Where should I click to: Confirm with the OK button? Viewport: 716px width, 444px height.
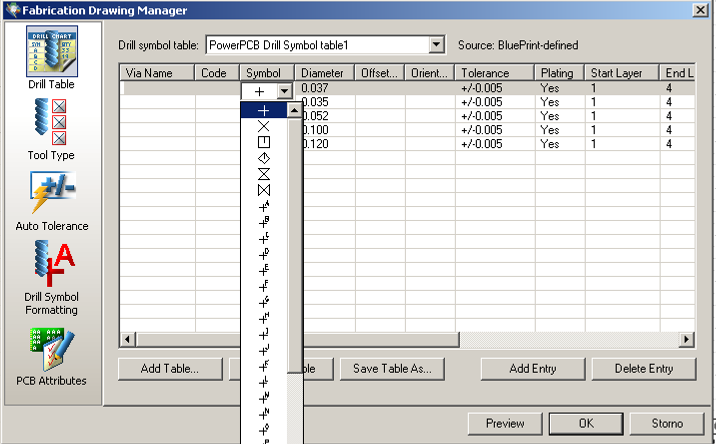(586, 424)
